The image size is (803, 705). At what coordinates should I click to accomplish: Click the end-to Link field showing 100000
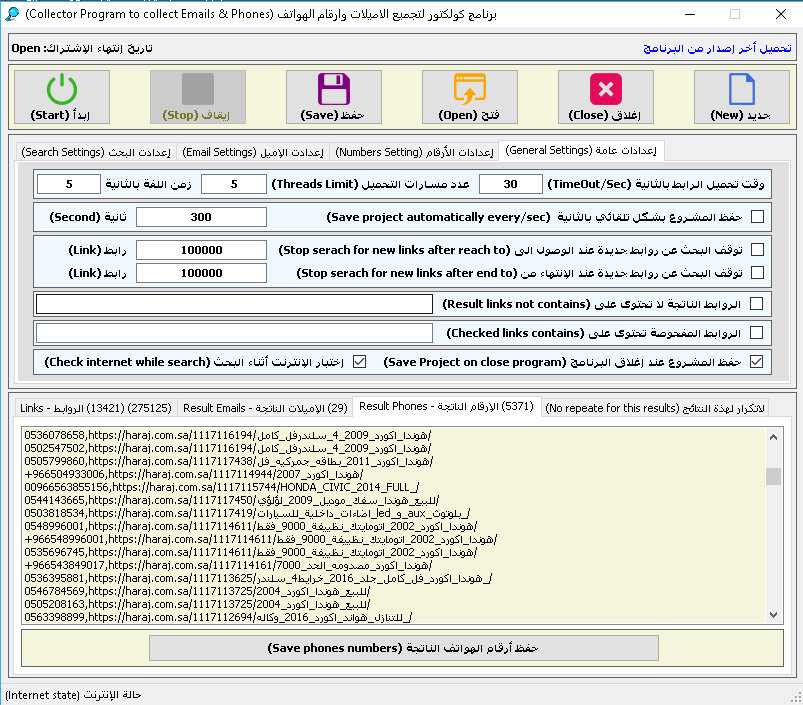[201, 273]
